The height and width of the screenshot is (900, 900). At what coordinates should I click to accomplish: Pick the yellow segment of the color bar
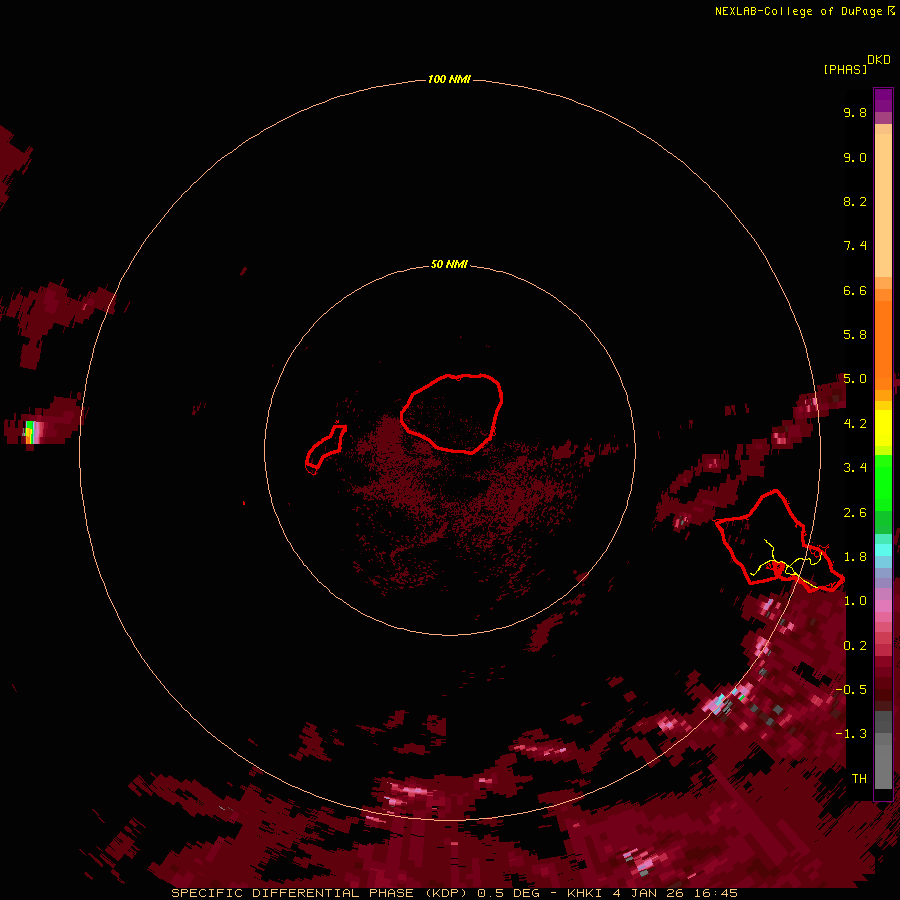pyautogui.click(x=883, y=428)
